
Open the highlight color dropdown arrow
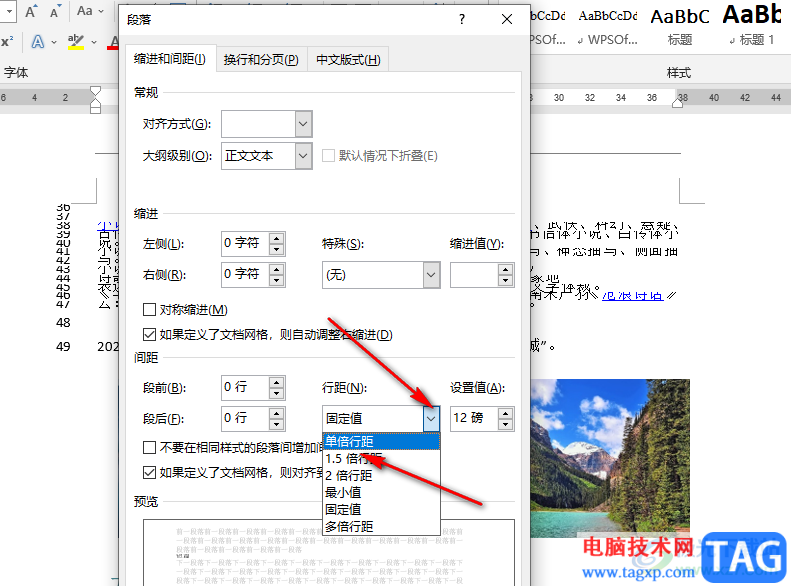[x=94, y=42]
